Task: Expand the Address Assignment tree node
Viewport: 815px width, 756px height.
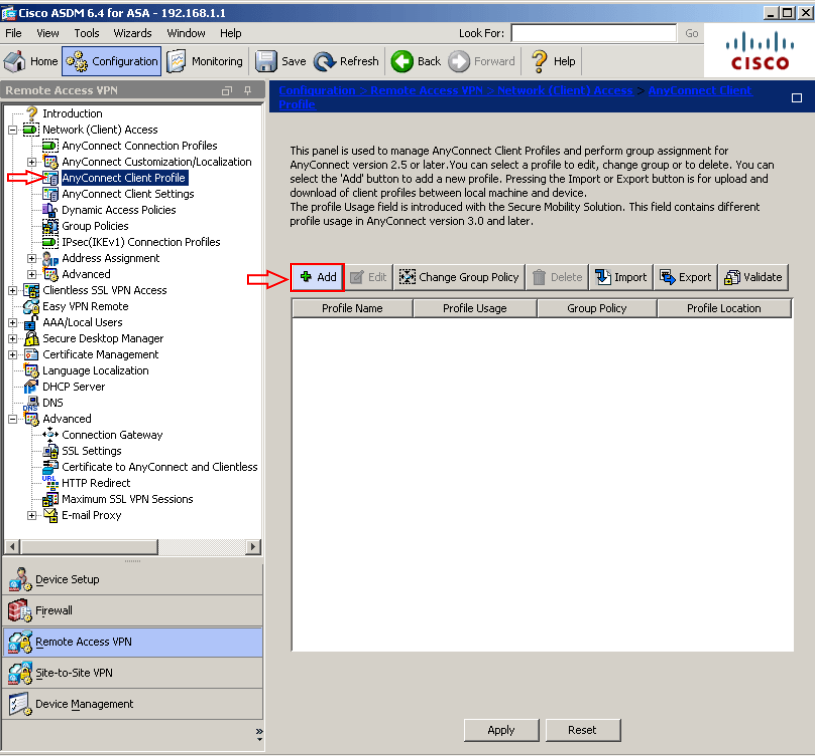Action: tap(32, 258)
